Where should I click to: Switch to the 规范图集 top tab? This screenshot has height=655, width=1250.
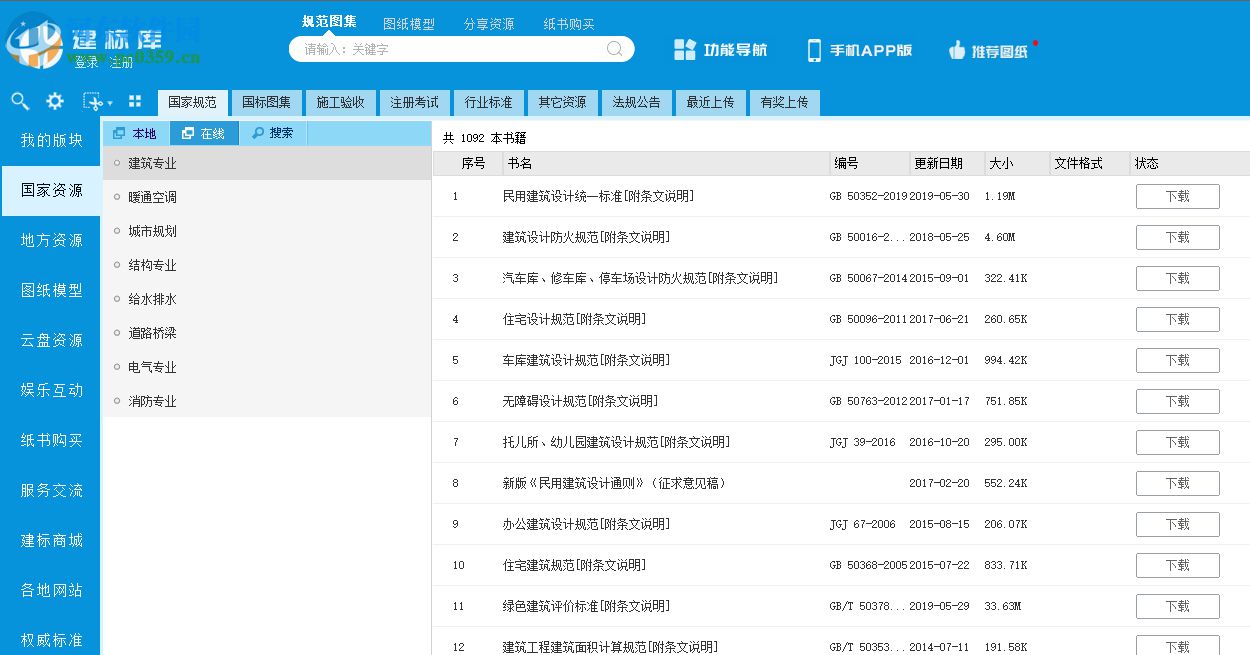coord(329,22)
